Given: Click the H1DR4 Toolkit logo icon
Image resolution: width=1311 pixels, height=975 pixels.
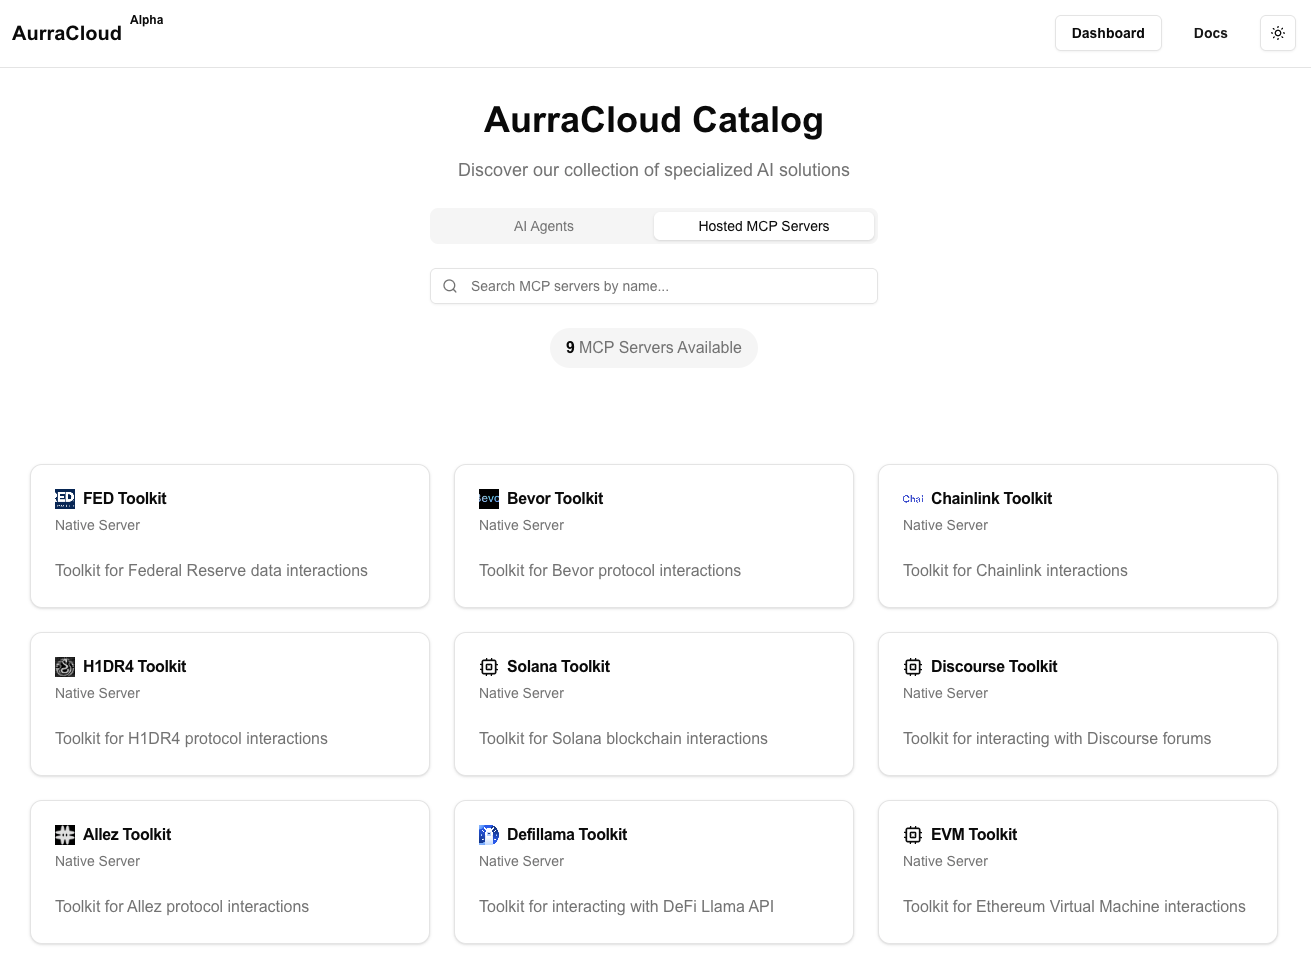Looking at the screenshot, I should 65,666.
